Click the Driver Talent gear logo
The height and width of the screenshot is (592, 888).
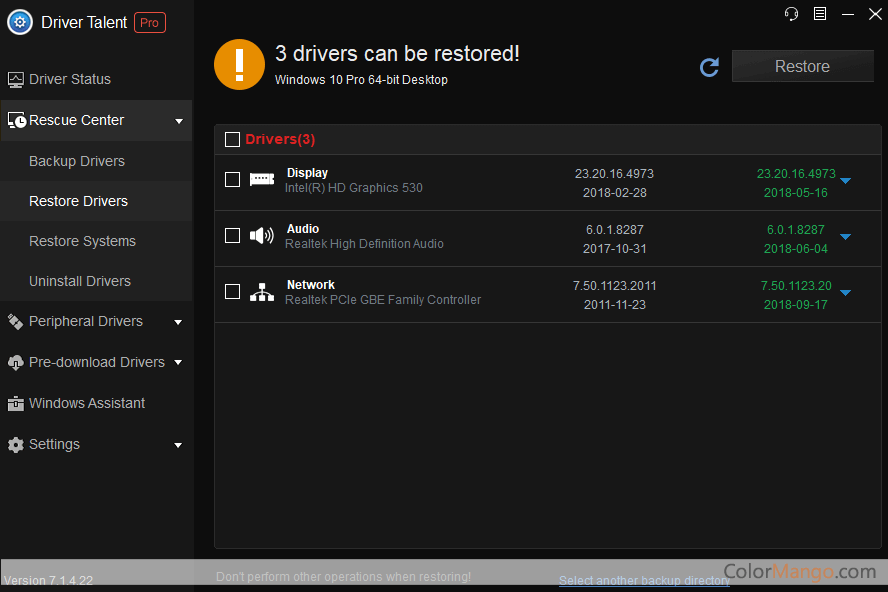20,22
